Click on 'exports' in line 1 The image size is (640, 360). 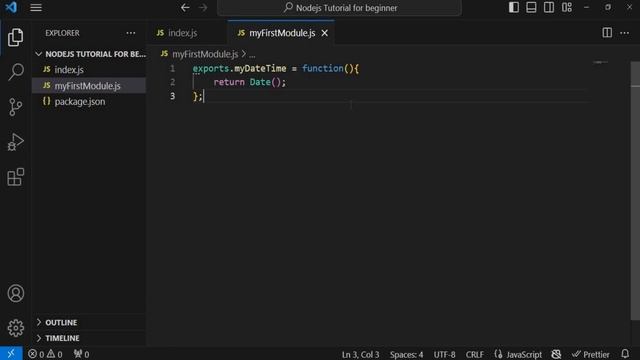tap(211, 69)
